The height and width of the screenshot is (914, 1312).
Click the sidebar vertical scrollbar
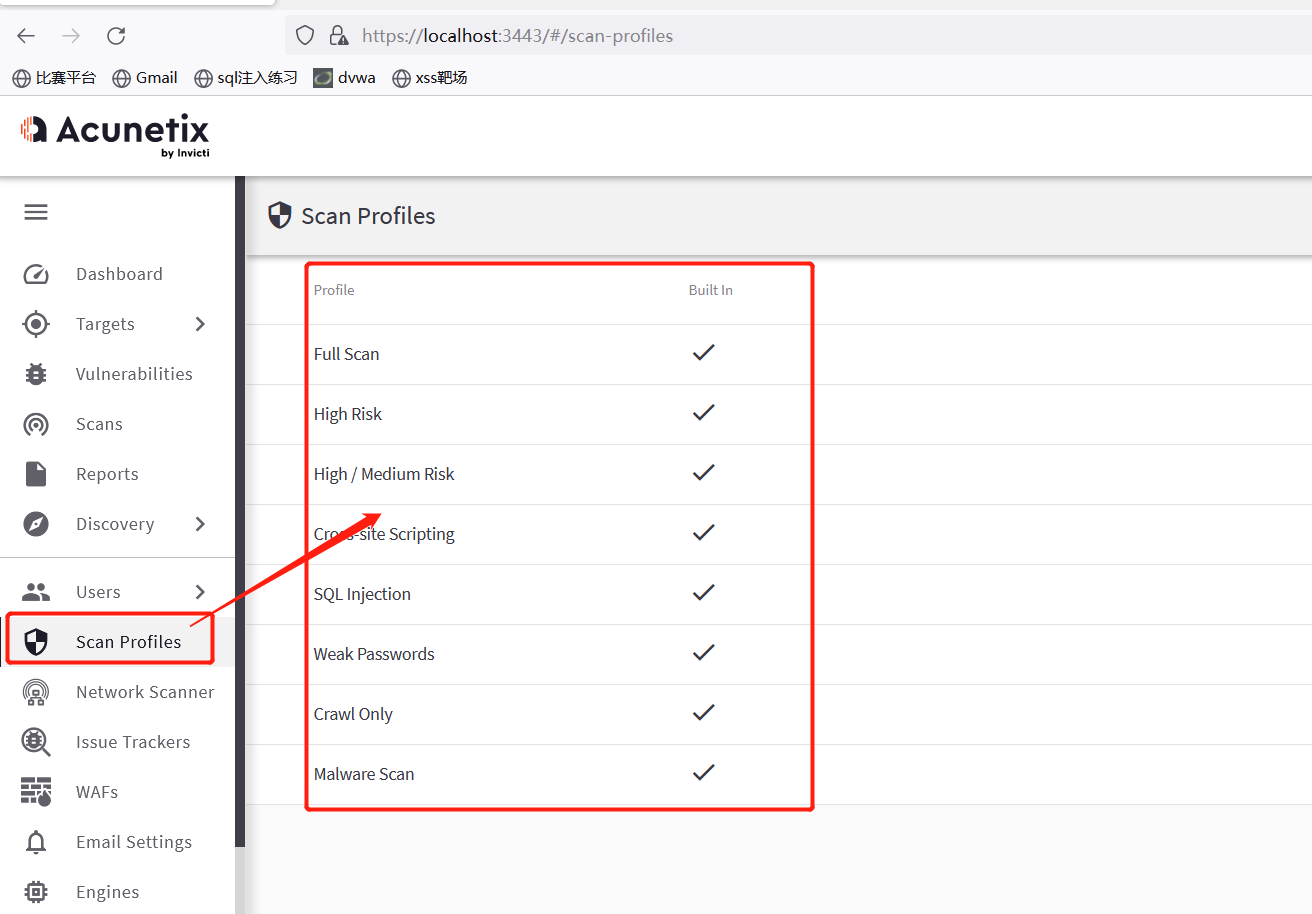[240, 510]
